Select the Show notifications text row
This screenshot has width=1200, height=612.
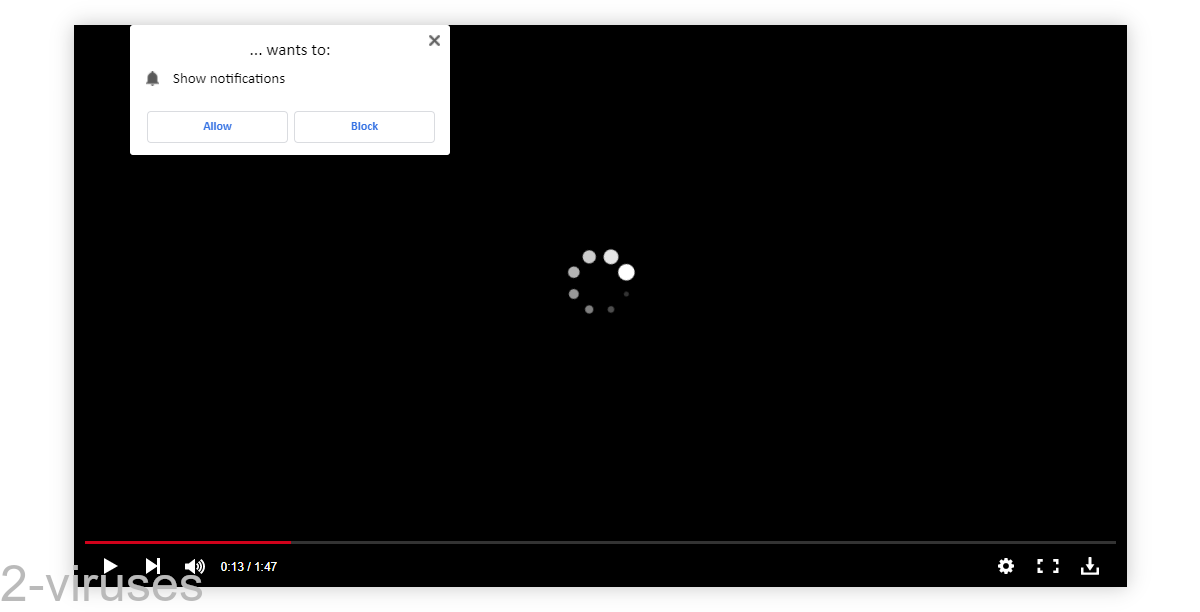point(228,78)
